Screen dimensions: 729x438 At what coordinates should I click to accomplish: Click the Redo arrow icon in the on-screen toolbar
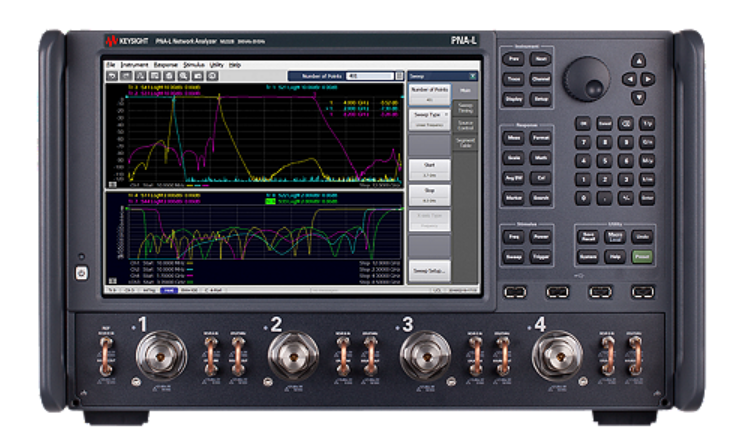[126, 76]
